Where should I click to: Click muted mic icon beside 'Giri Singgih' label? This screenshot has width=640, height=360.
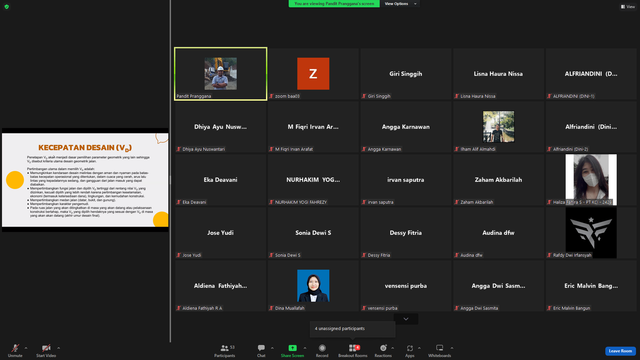tap(364, 96)
